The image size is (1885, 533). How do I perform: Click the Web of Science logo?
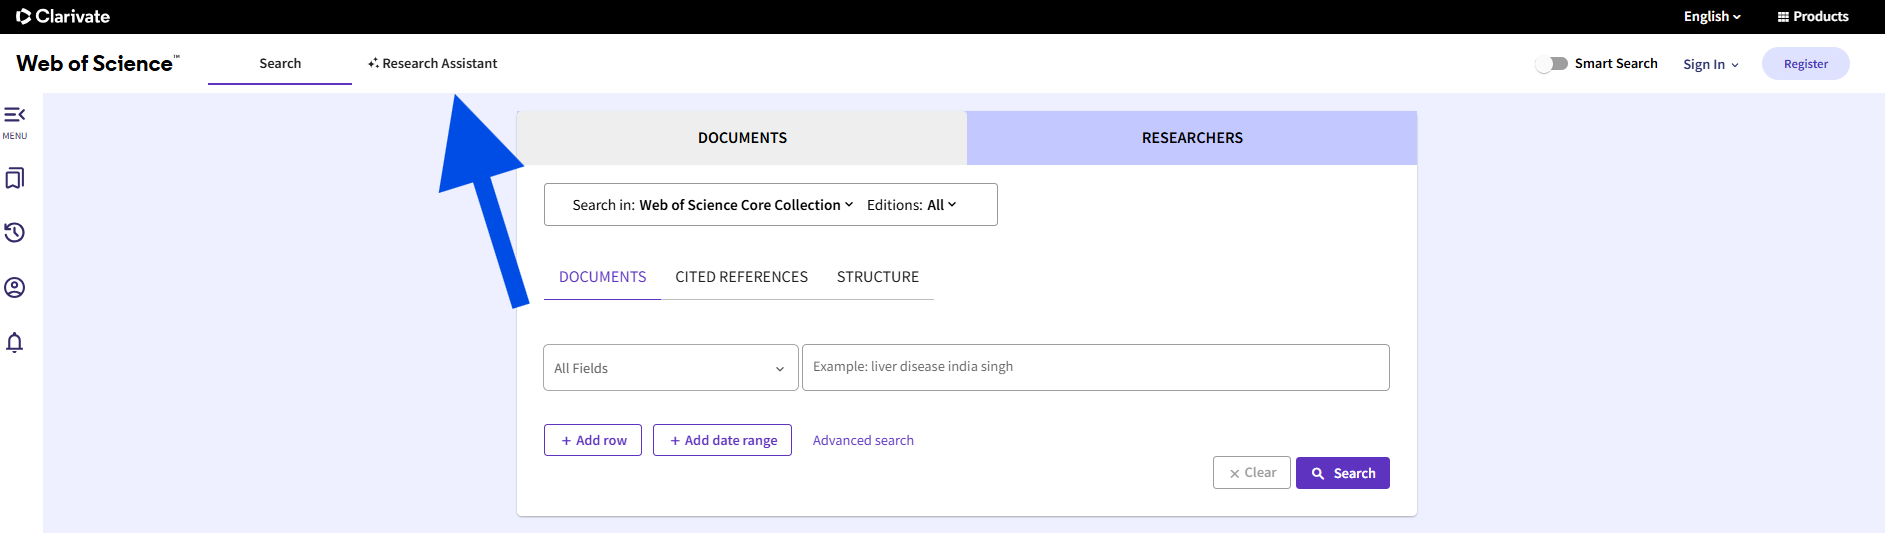[98, 63]
